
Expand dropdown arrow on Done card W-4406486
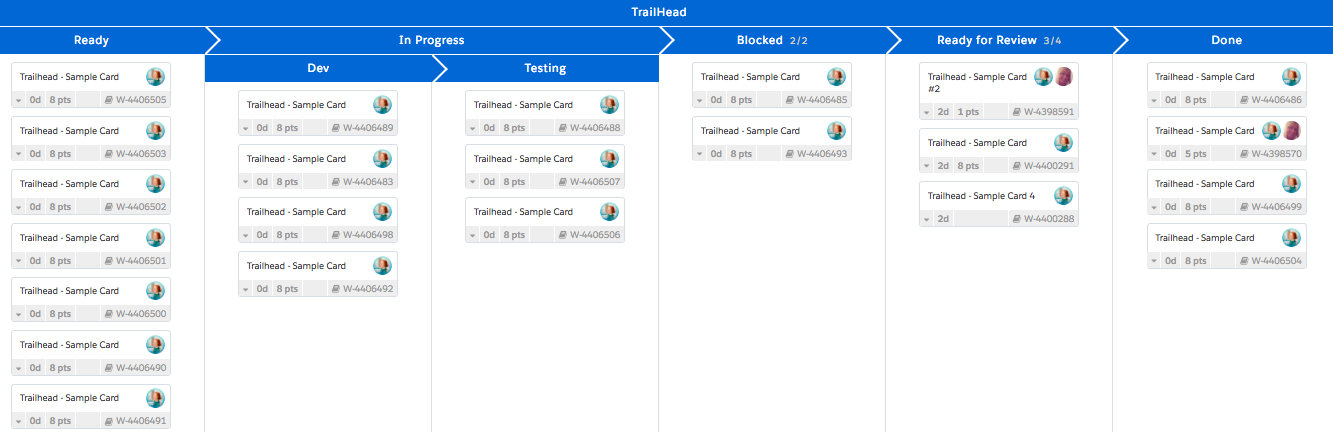click(1154, 101)
